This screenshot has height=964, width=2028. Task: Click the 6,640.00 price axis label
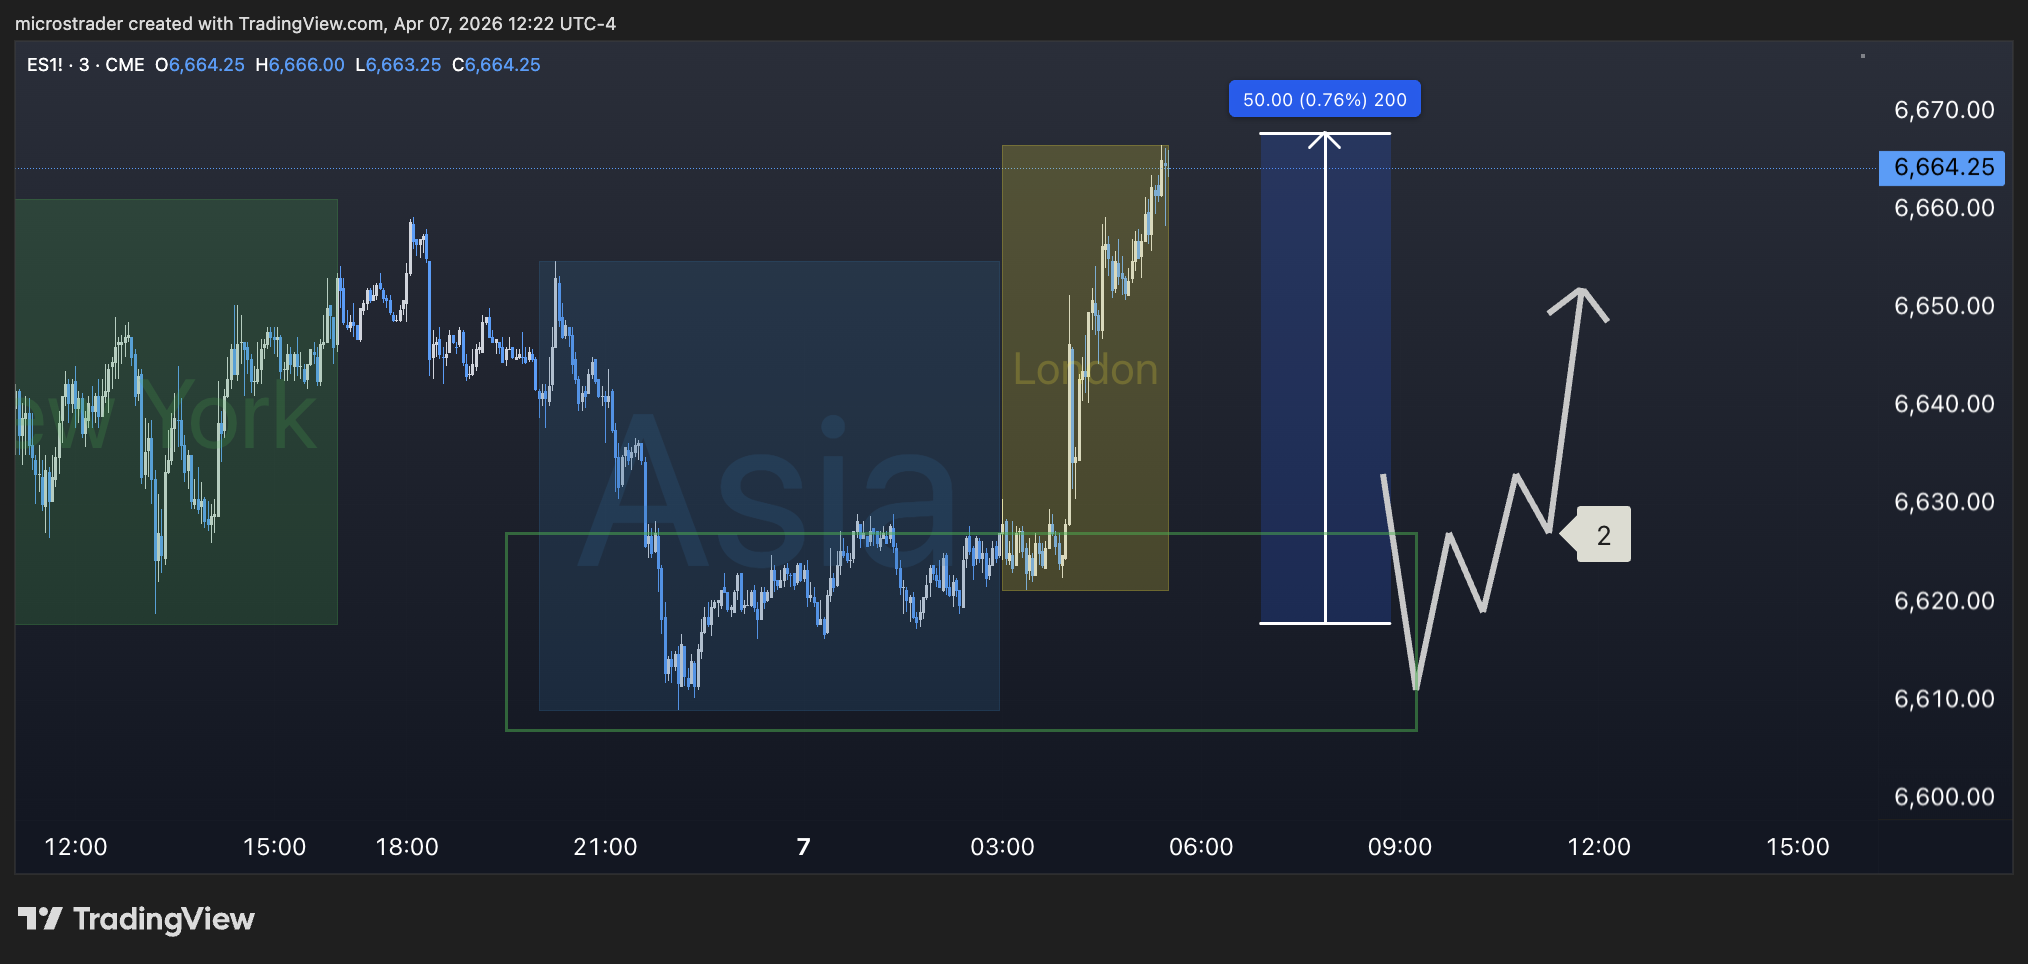point(1944,404)
